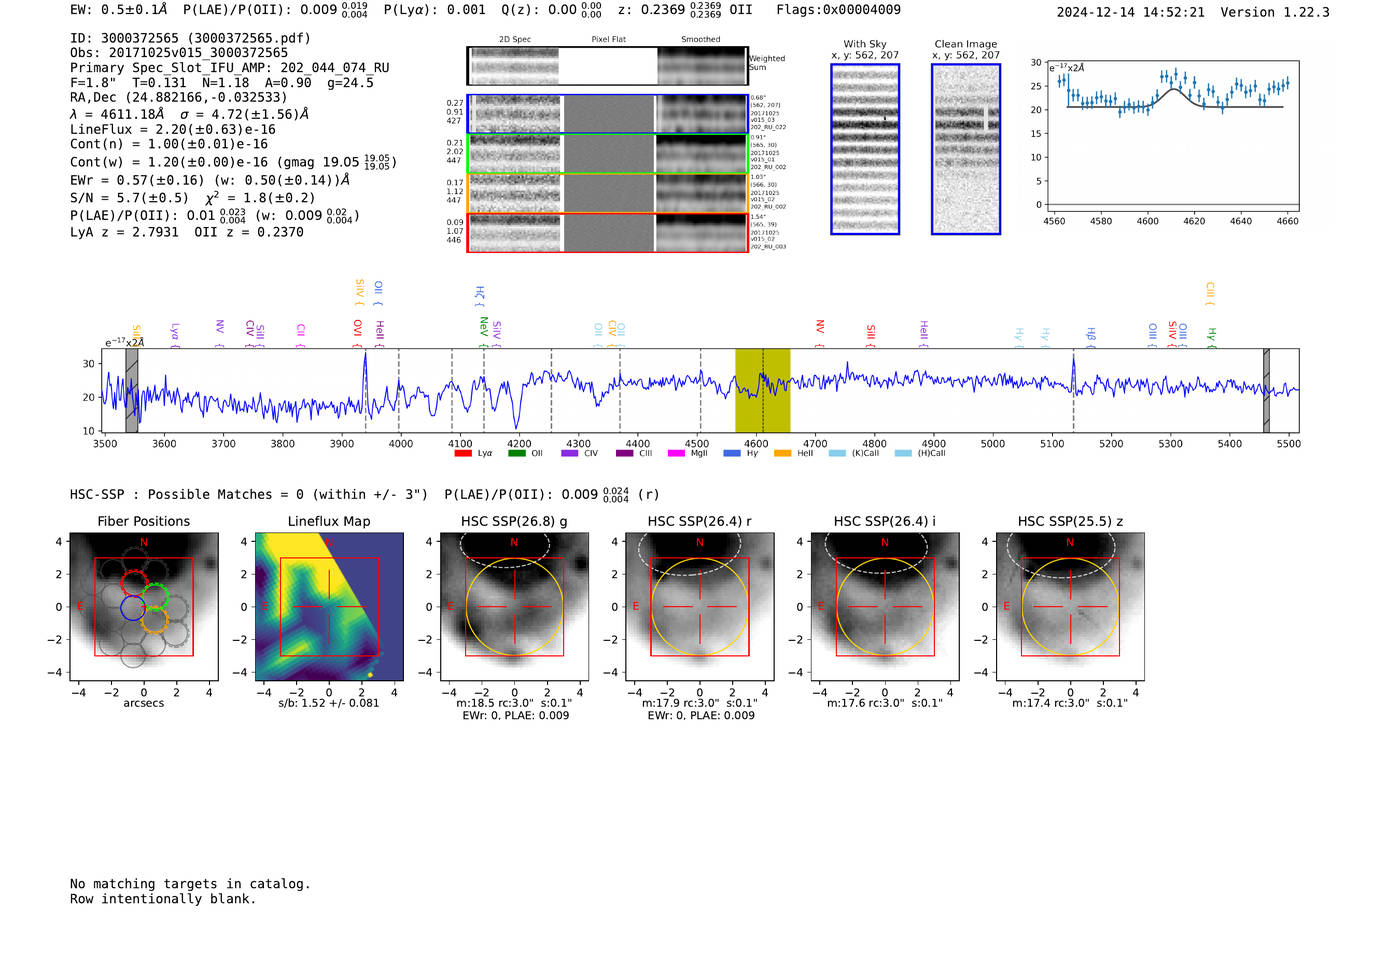Click the red Lyα legend swatch
Screen dimensions: 1400x953
[463, 454]
